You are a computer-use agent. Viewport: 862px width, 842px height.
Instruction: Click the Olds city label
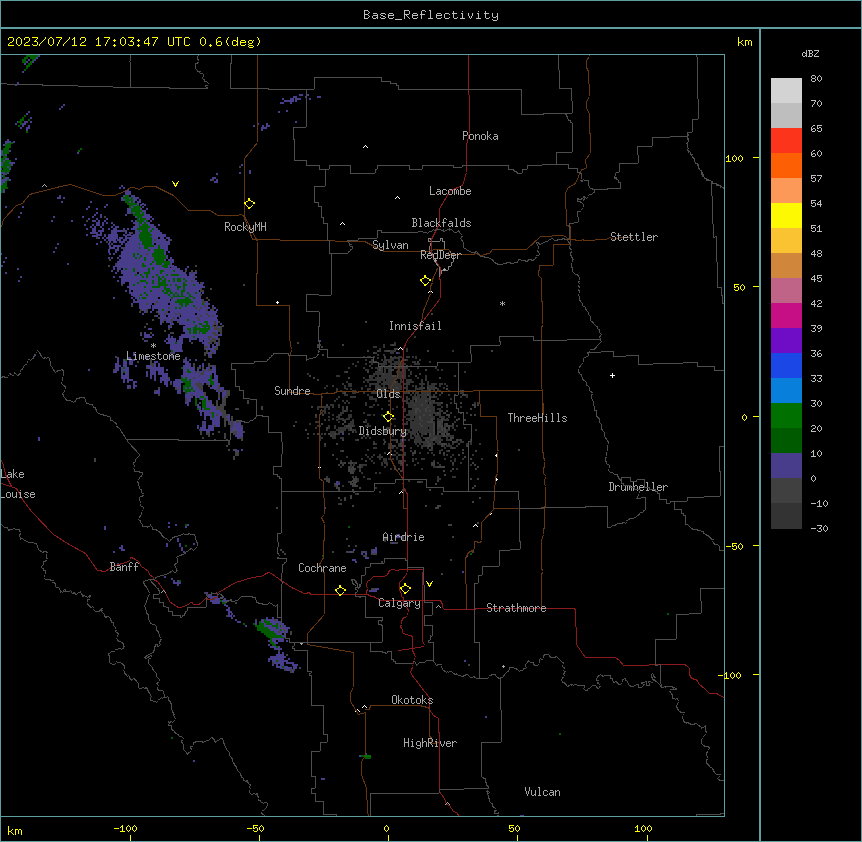pos(388,394)
